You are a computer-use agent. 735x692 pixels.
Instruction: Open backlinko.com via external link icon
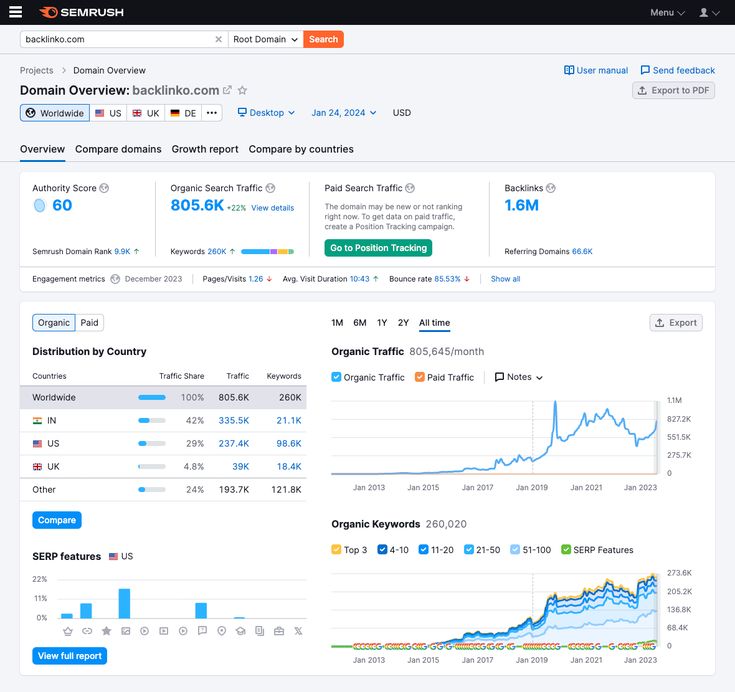point(227,90)
